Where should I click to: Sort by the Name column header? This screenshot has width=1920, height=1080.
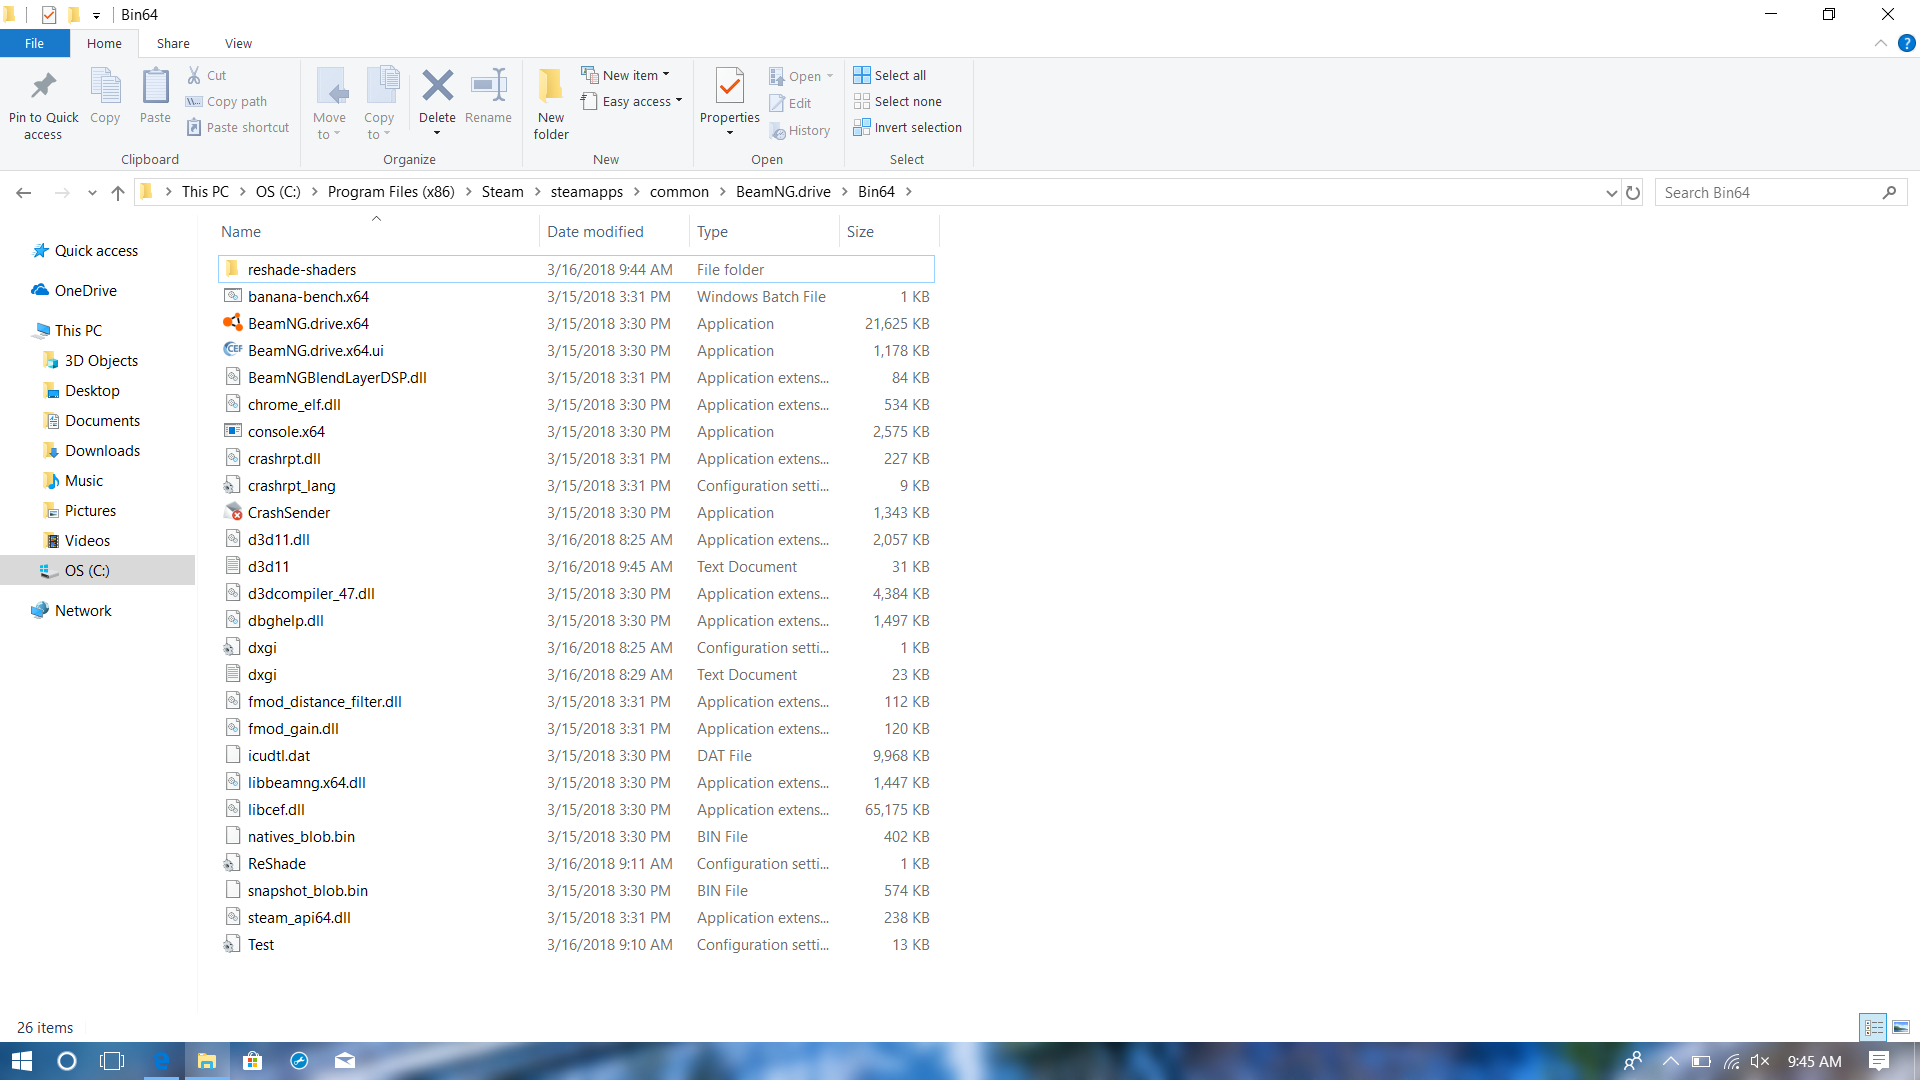[378, 231]
